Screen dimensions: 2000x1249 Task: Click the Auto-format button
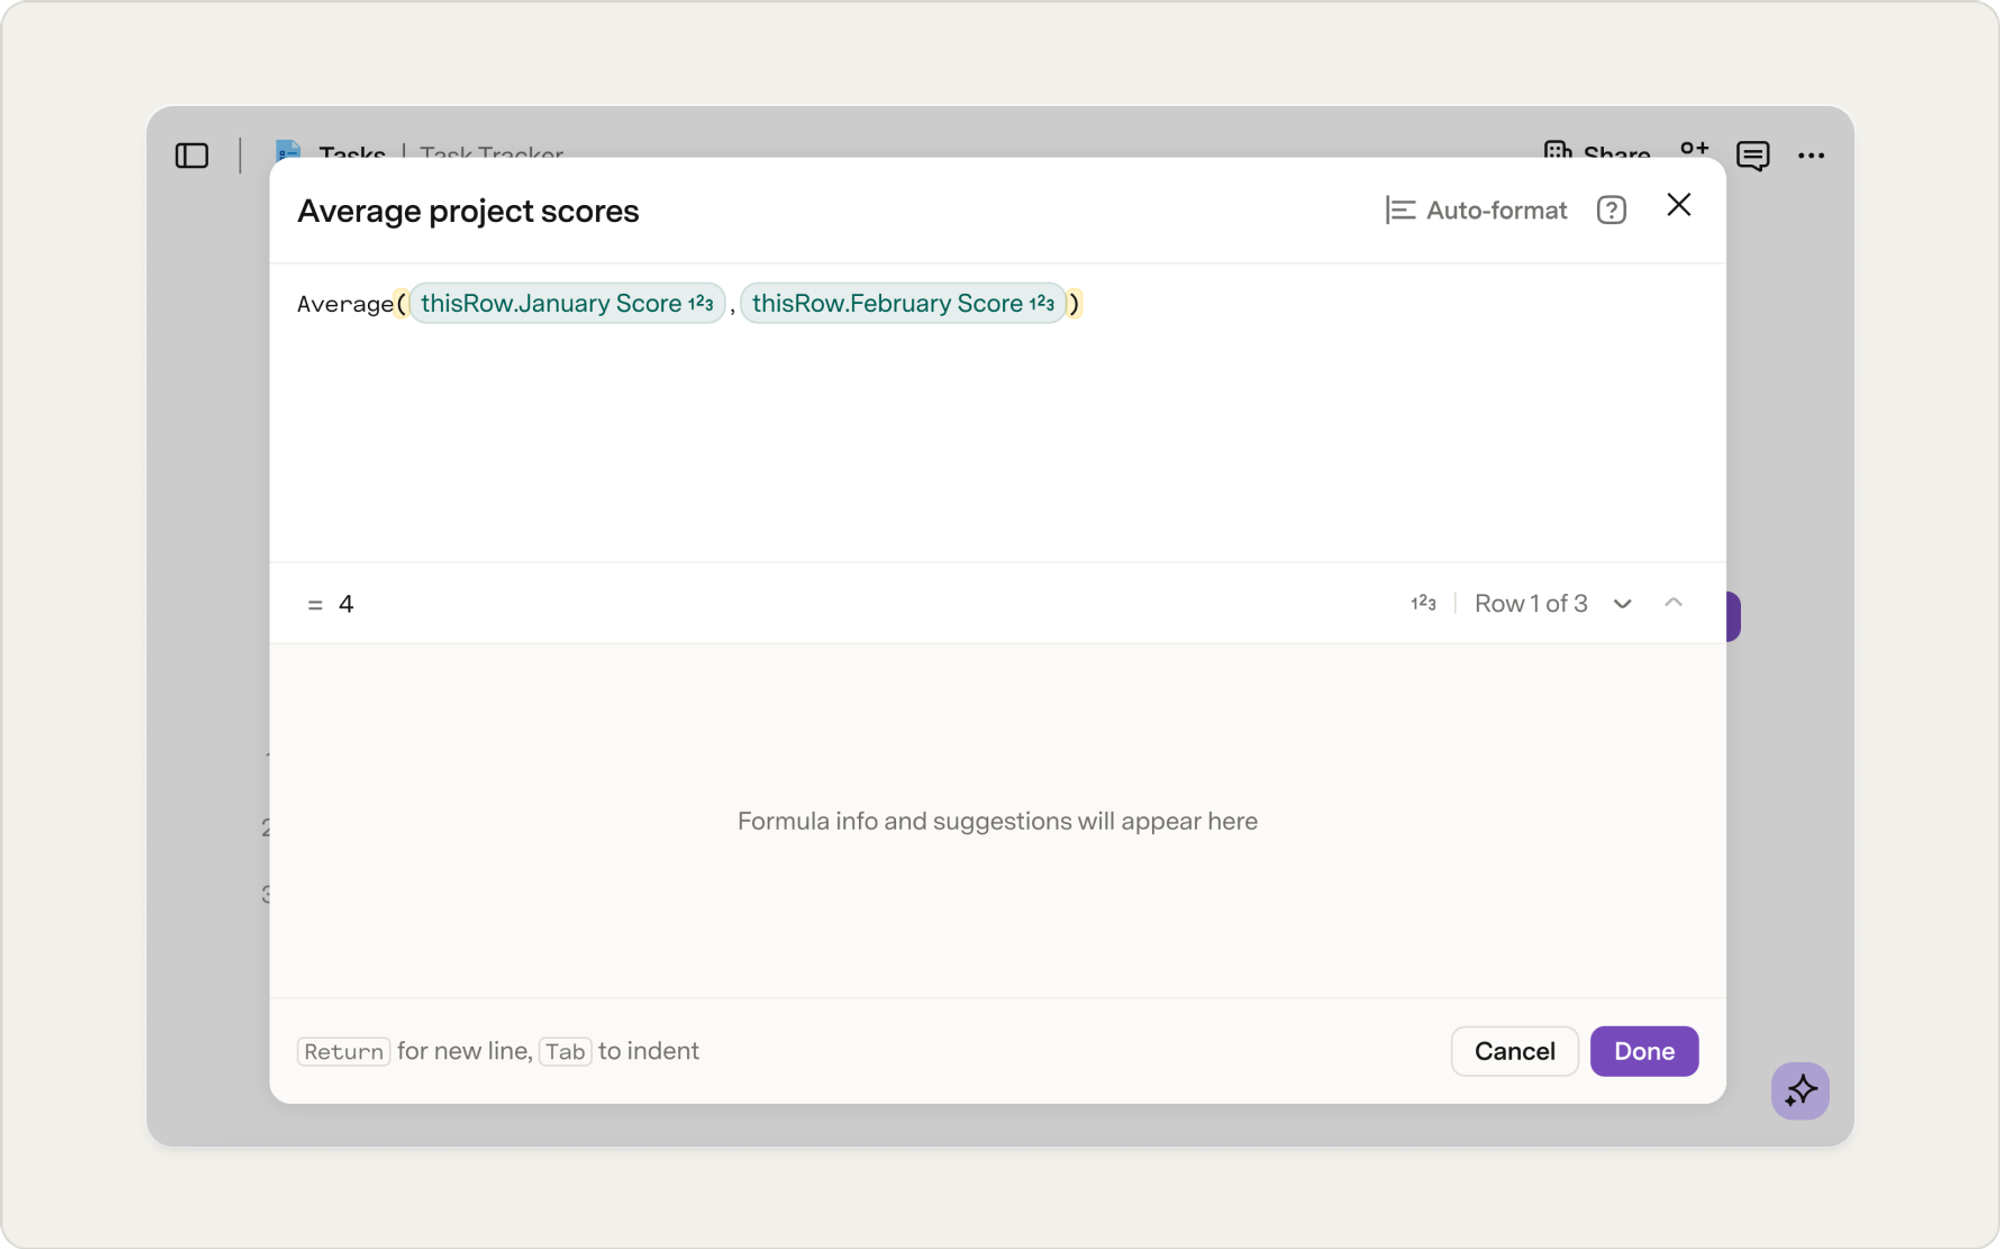(x=1476, y=210)
